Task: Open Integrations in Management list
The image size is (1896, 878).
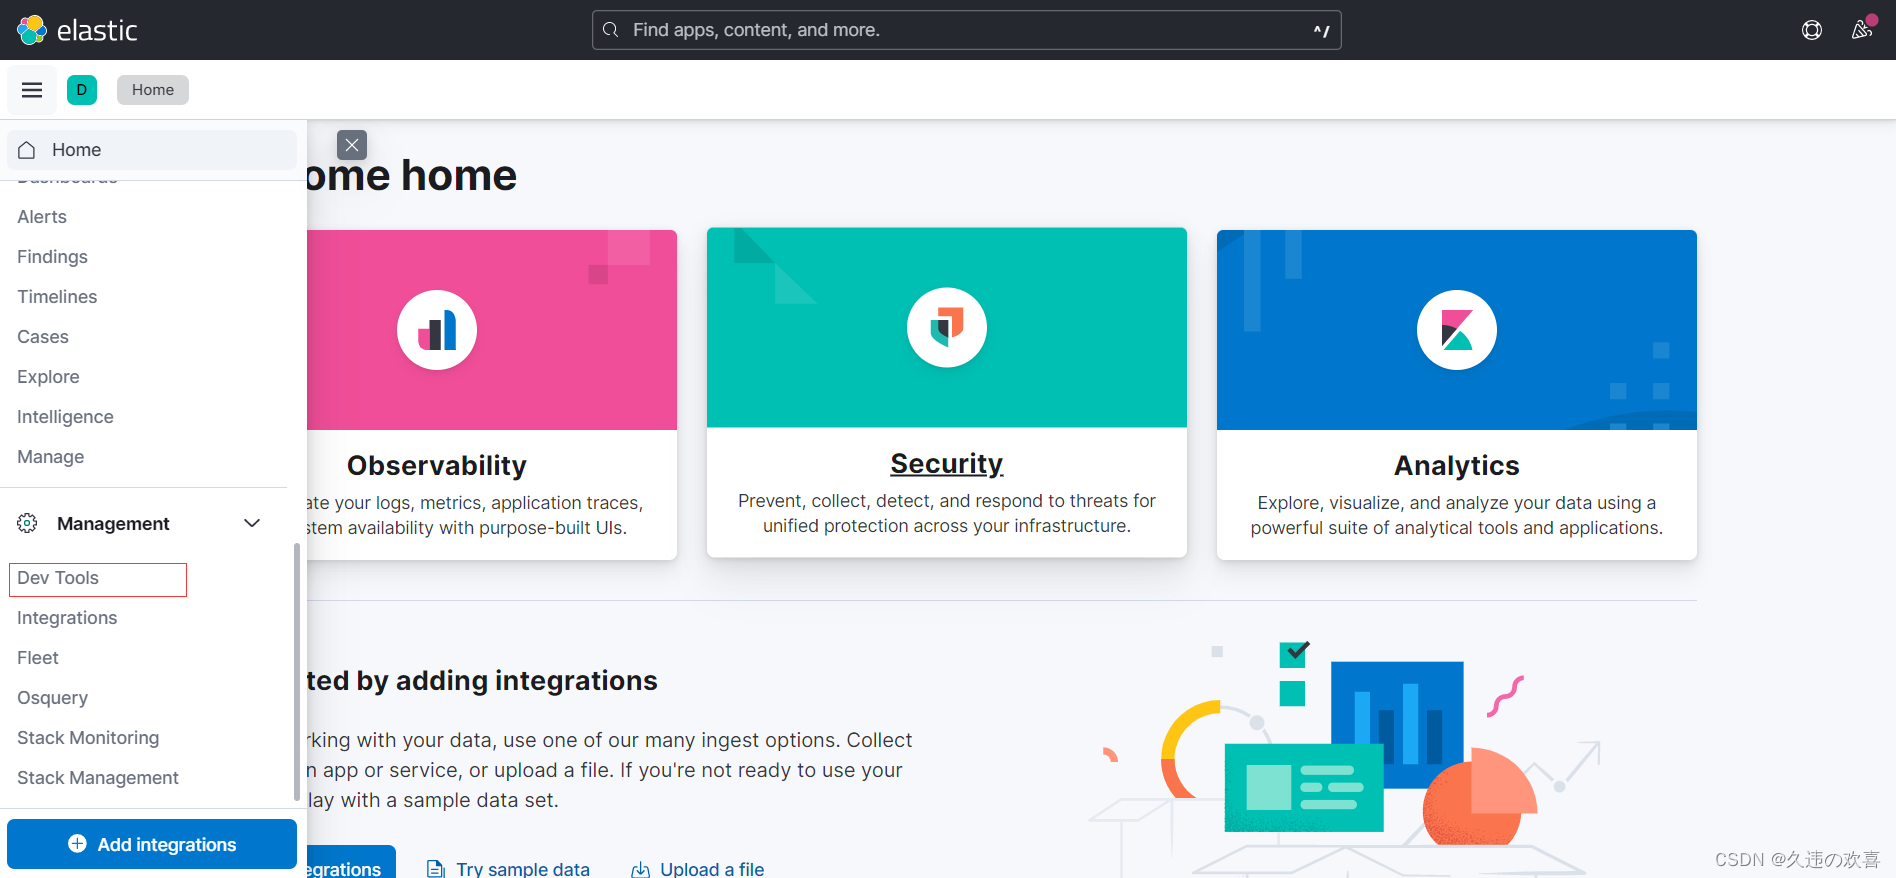Action: 67,618
